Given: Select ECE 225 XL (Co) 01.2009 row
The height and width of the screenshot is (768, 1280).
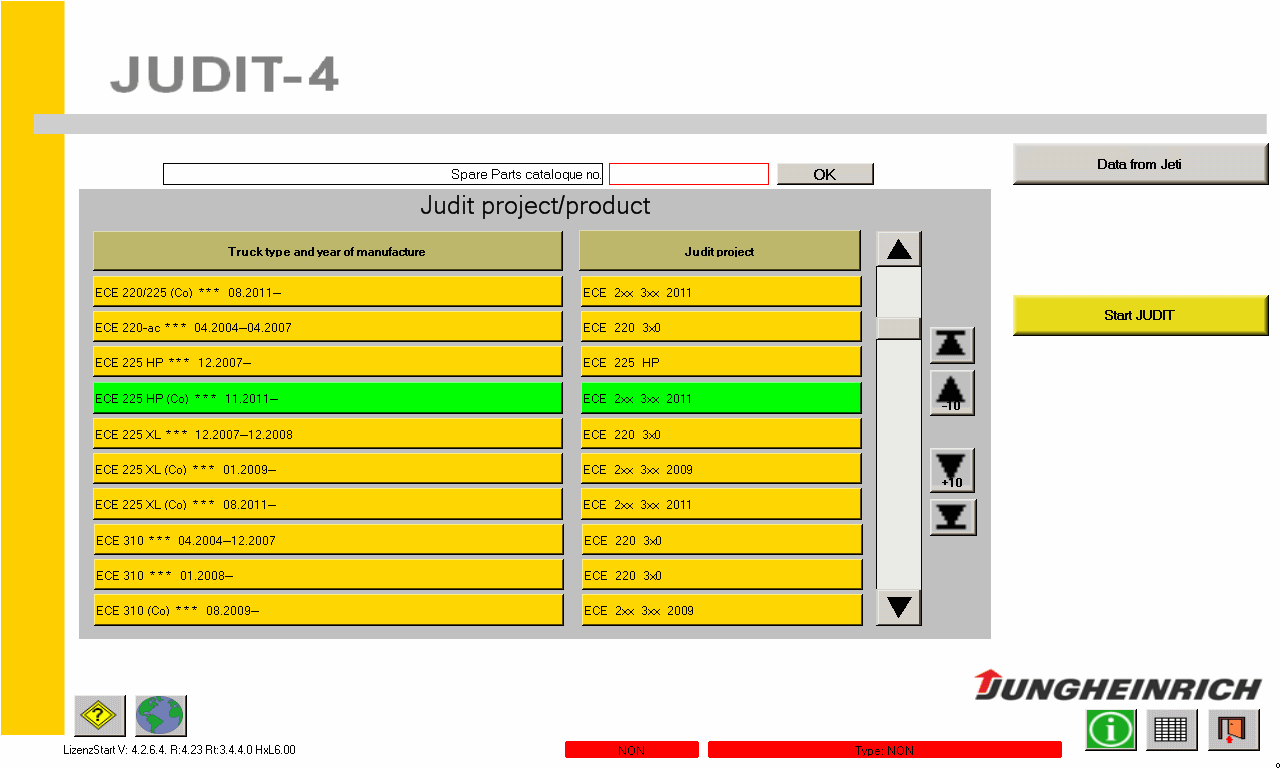Looking at the screenshot, I should 328,469.
